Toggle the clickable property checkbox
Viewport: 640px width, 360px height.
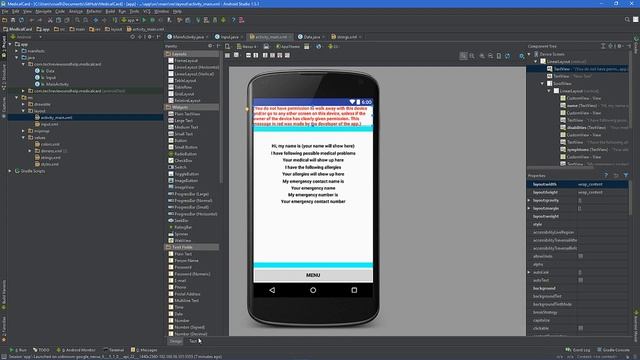tap(580, 328)
